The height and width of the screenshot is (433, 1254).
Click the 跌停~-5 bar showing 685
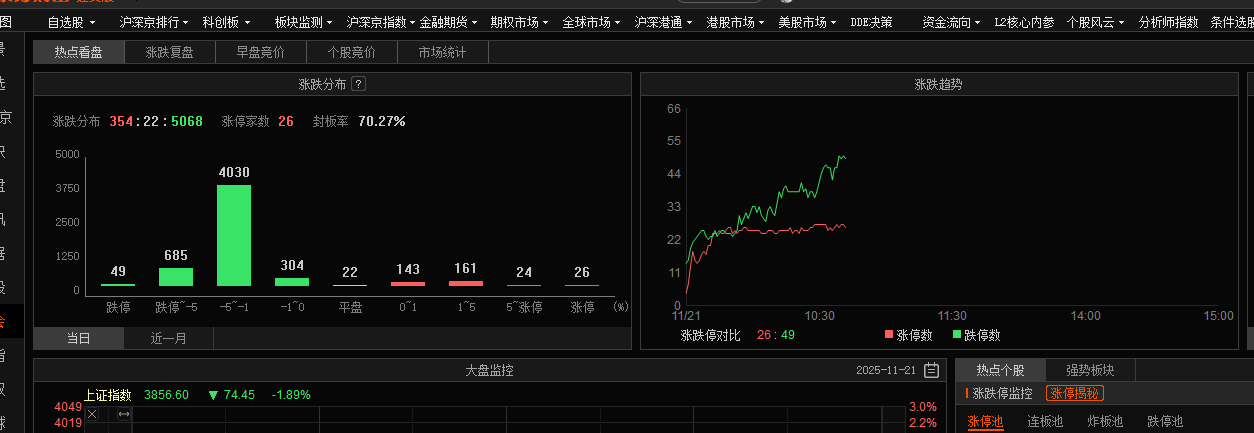pos(176,276)
